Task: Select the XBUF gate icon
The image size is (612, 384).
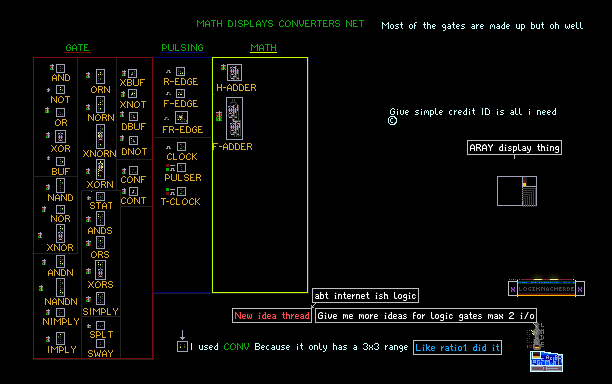Action: [133, 73]
